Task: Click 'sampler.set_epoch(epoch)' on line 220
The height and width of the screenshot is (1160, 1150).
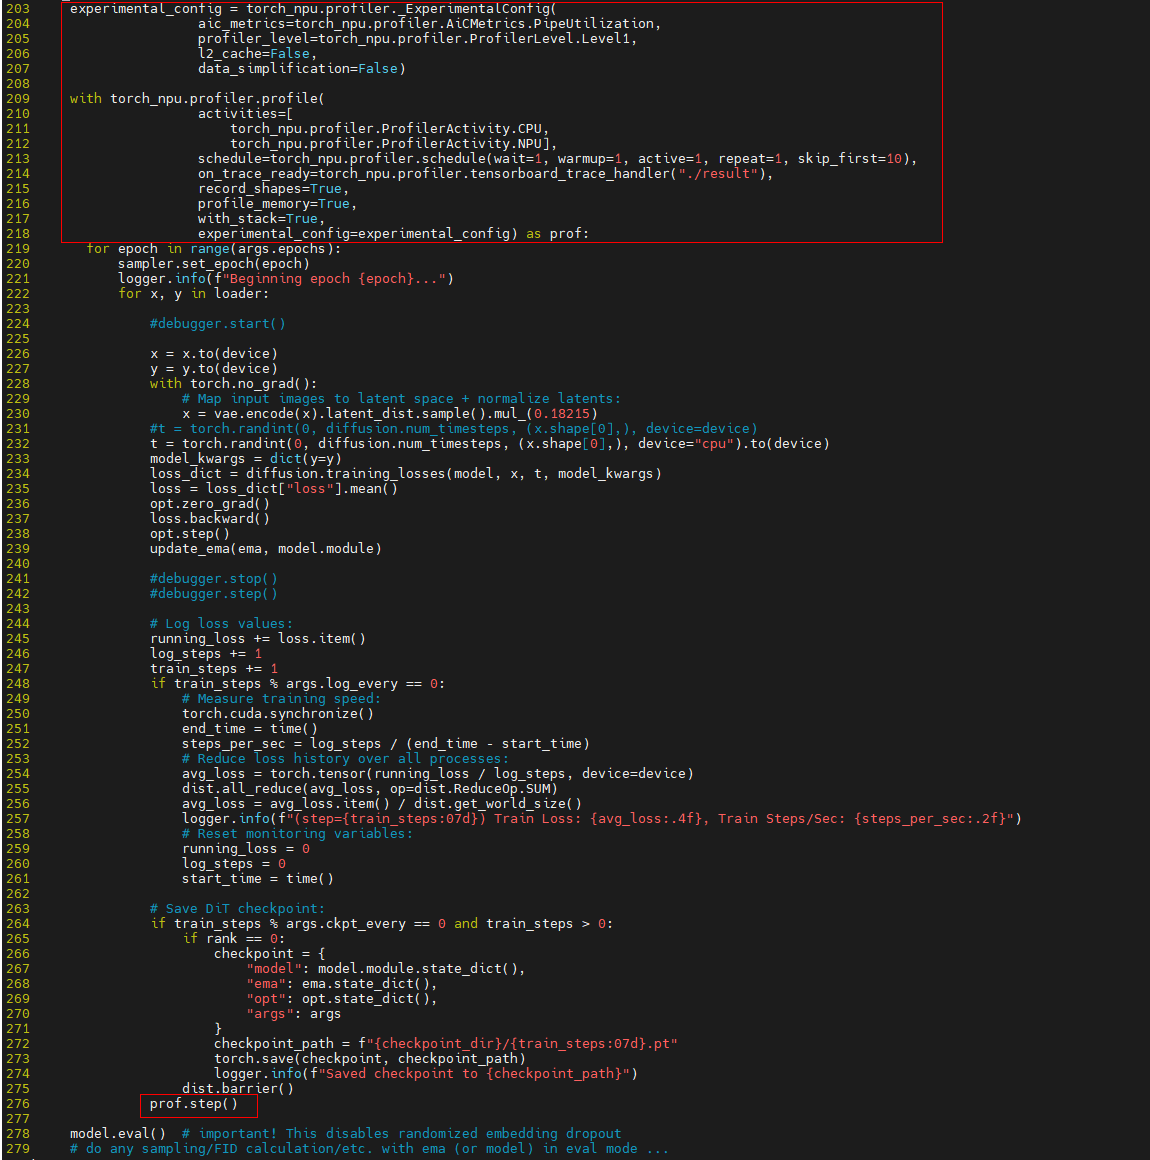Action: tap(213, 263)
